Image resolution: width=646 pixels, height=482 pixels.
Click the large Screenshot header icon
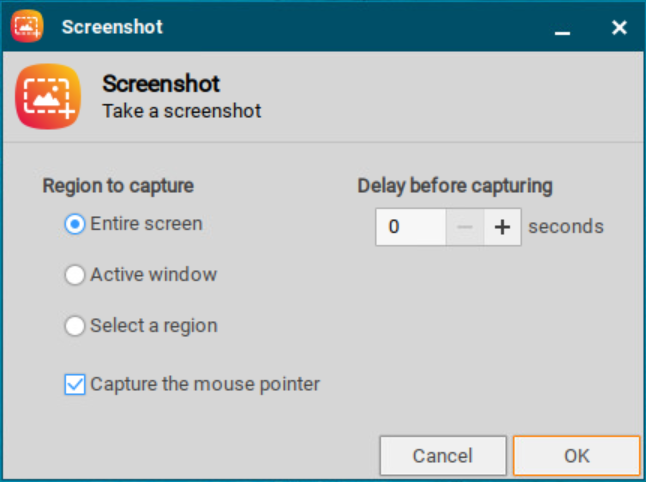point(47,97)
